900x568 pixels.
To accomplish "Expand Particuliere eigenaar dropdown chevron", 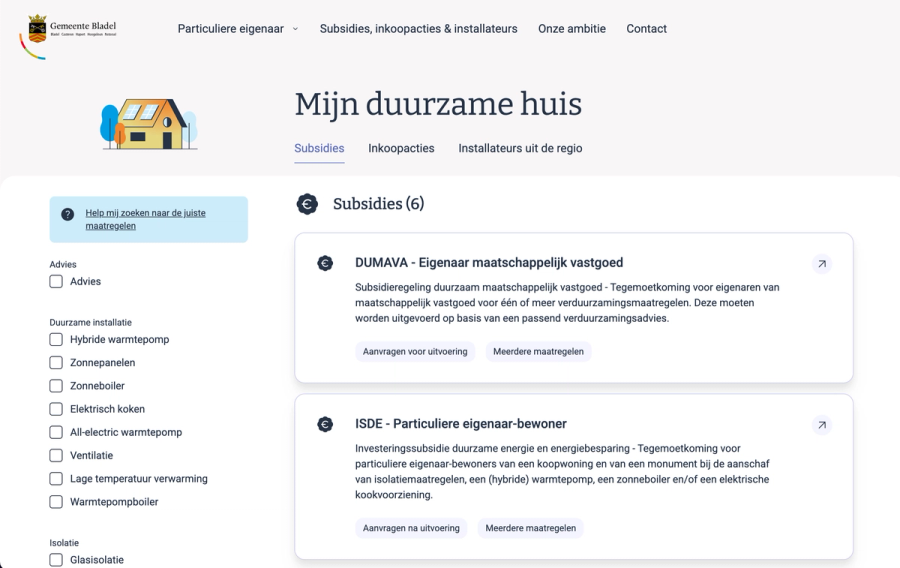I will [296, 29].
